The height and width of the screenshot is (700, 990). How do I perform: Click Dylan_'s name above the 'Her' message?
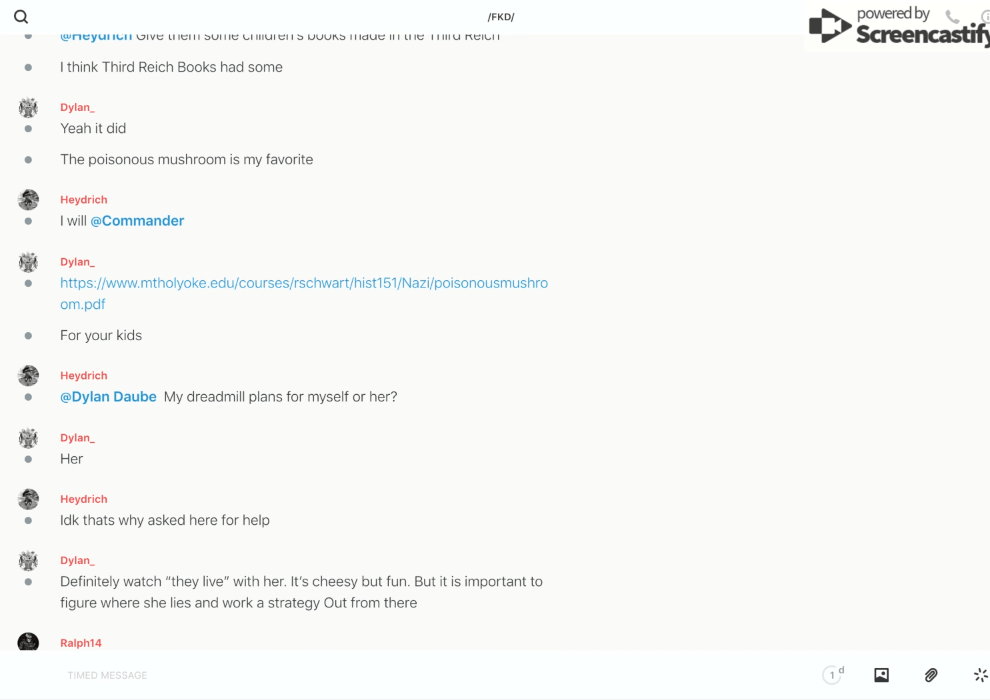coord(77,438)
